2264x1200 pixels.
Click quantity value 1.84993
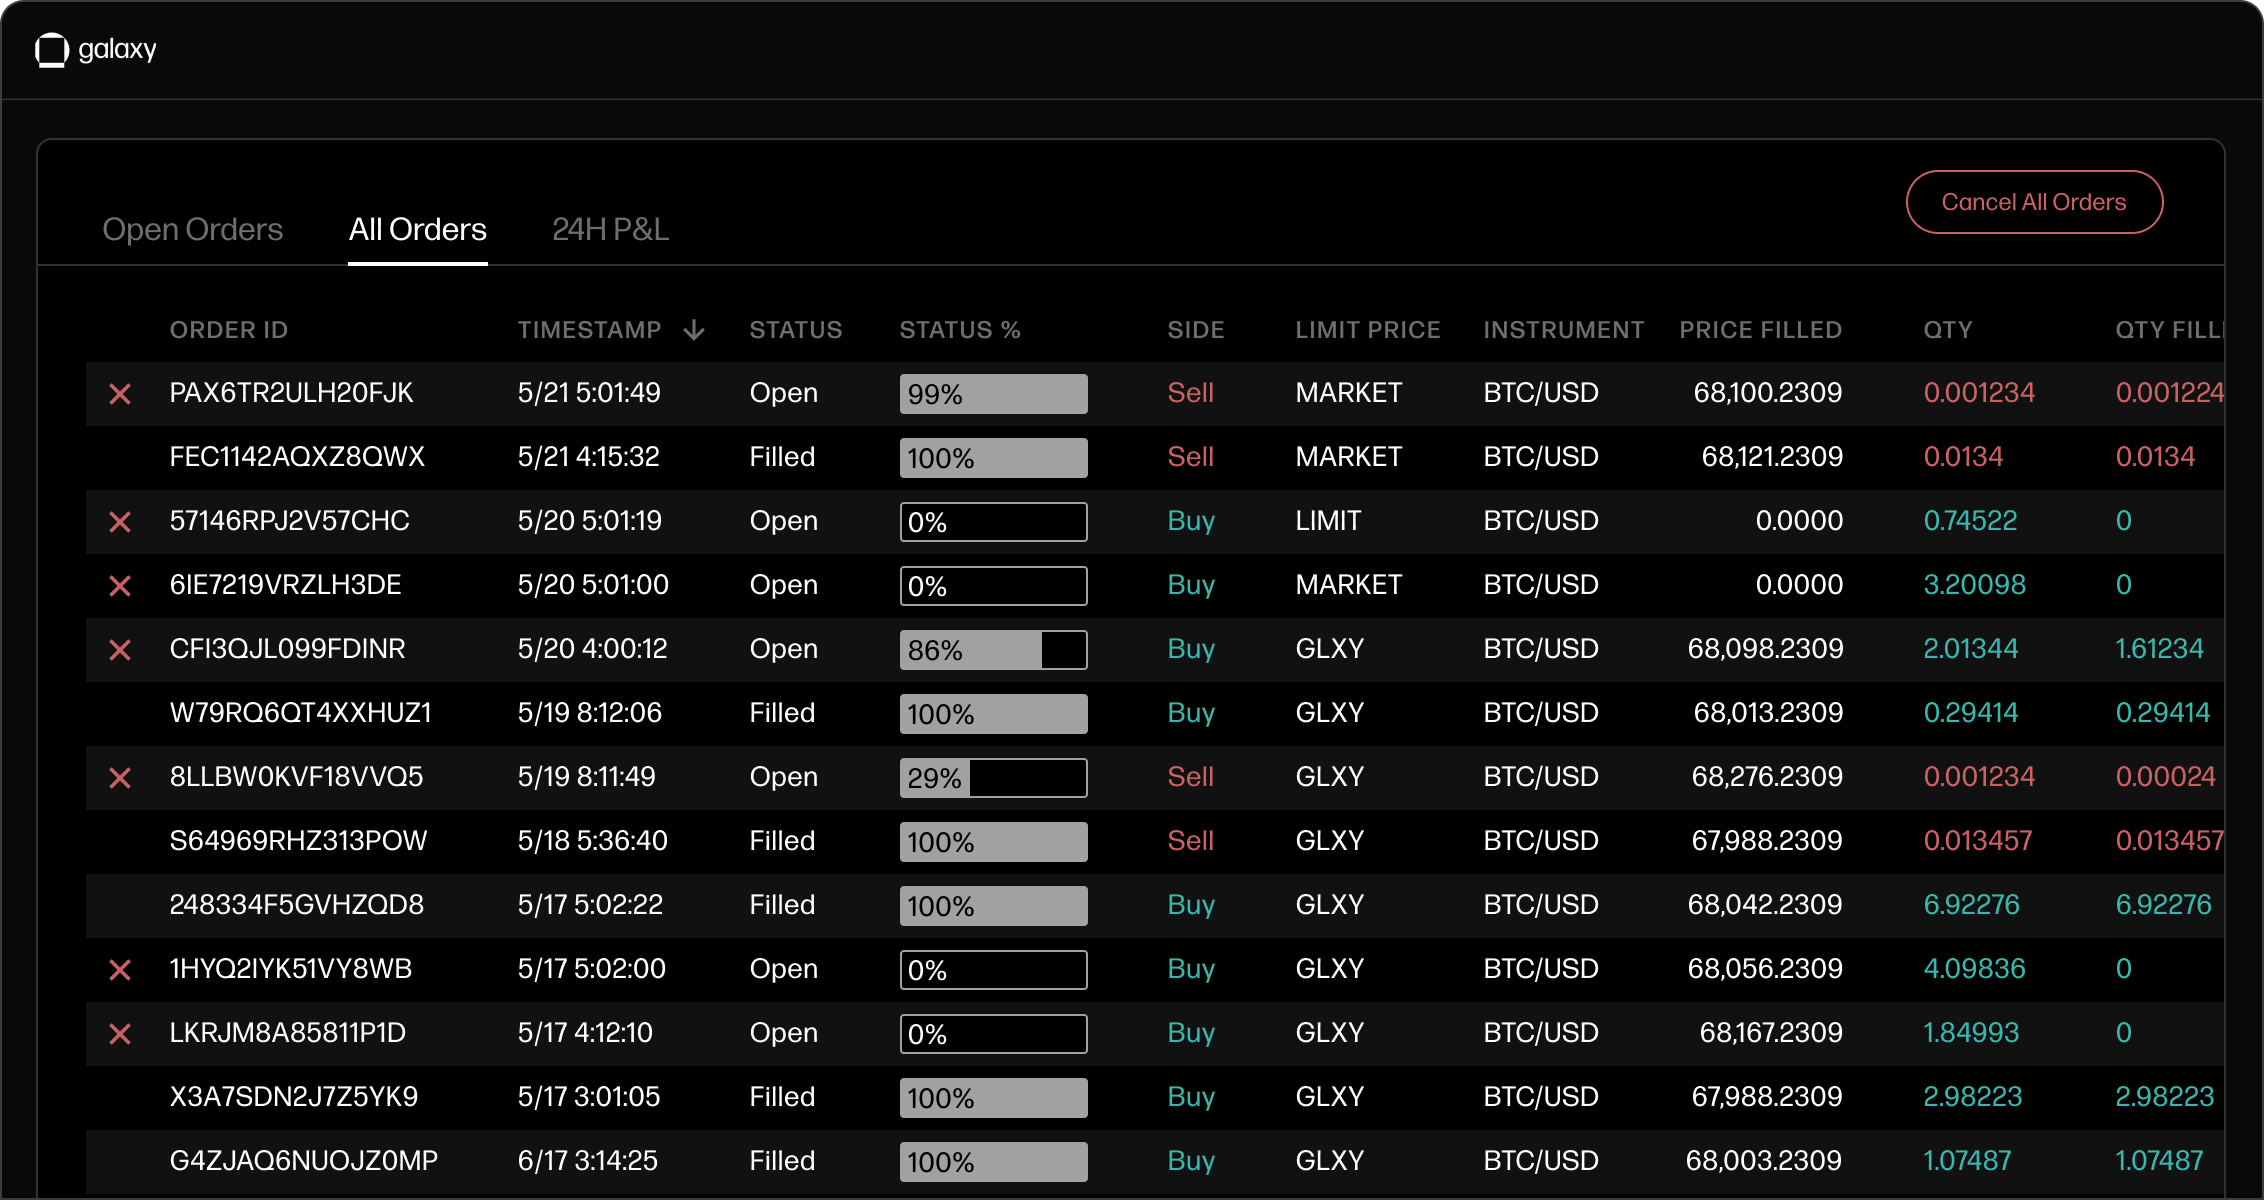pos(1972,1033)
